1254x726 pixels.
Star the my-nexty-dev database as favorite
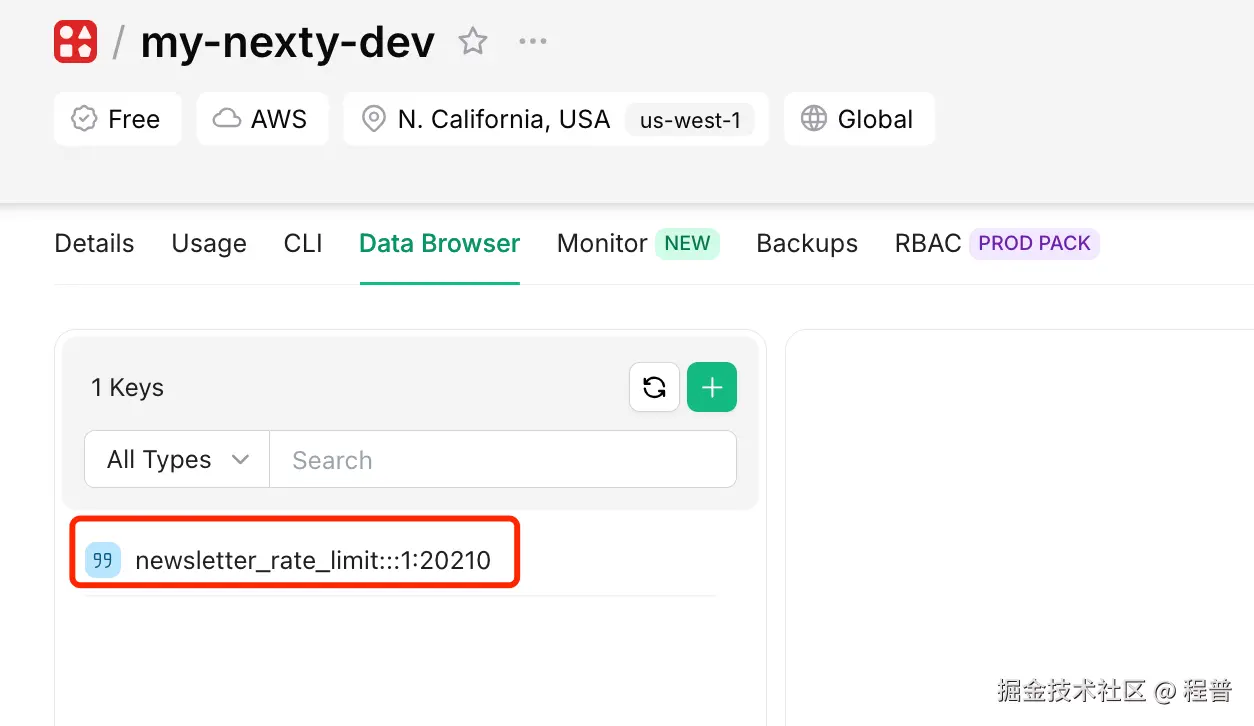click(x=472, y=41)
